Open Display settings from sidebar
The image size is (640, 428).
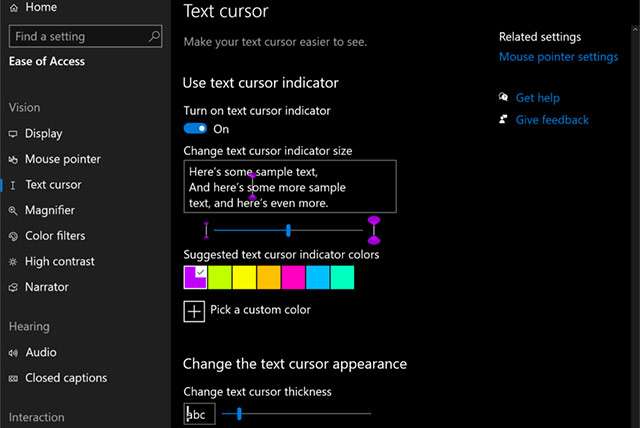(x=43, y=133)
